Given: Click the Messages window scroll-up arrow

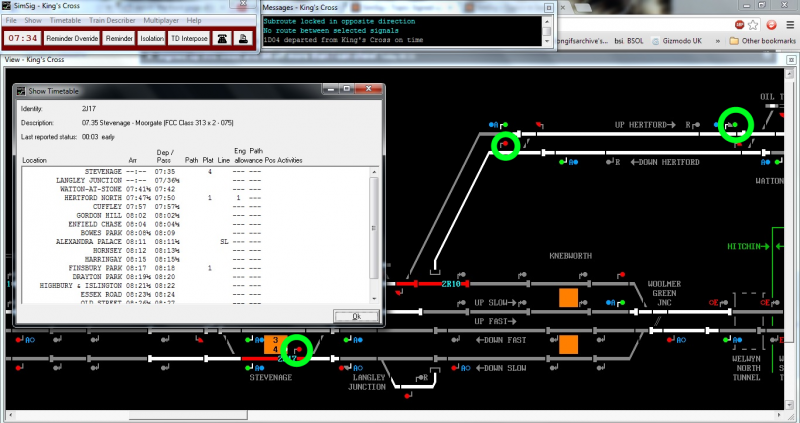Looking at the screenshot, I should click(547, 21).
